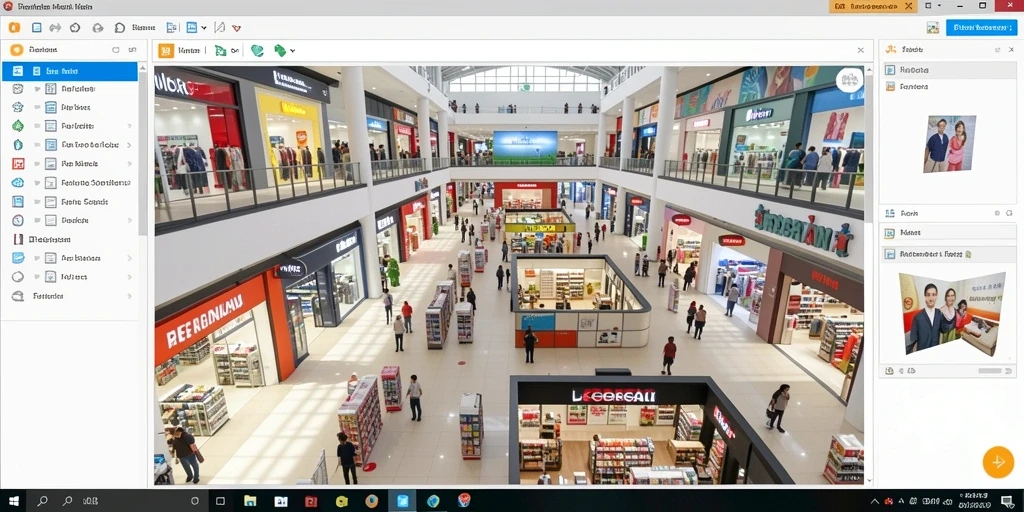
Task: Click the red shield taskbar icon
Action: pos(464,501)
